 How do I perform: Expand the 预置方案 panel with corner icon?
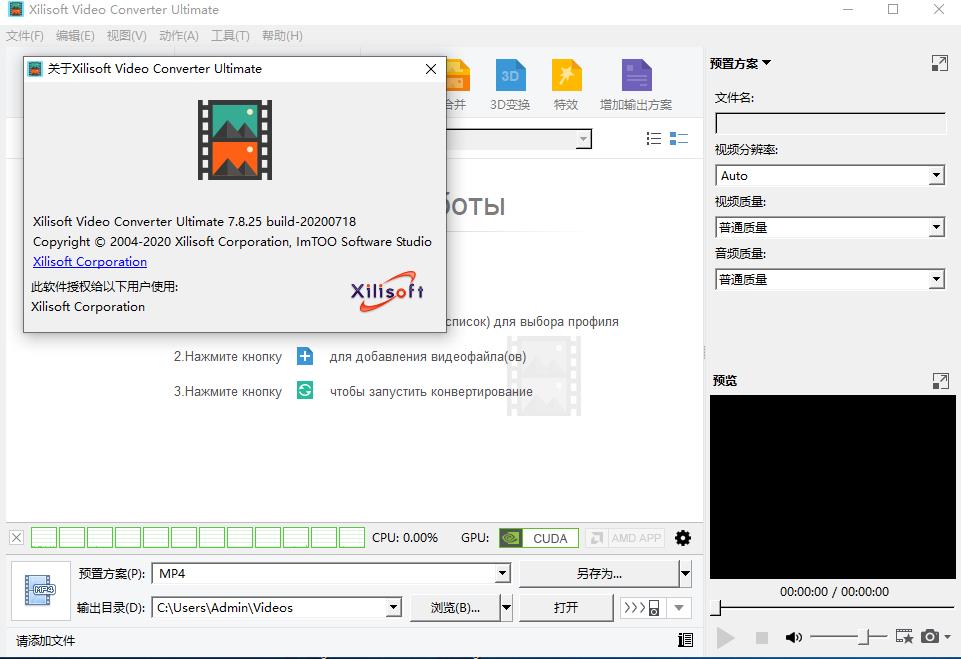[x=940, y=63]
